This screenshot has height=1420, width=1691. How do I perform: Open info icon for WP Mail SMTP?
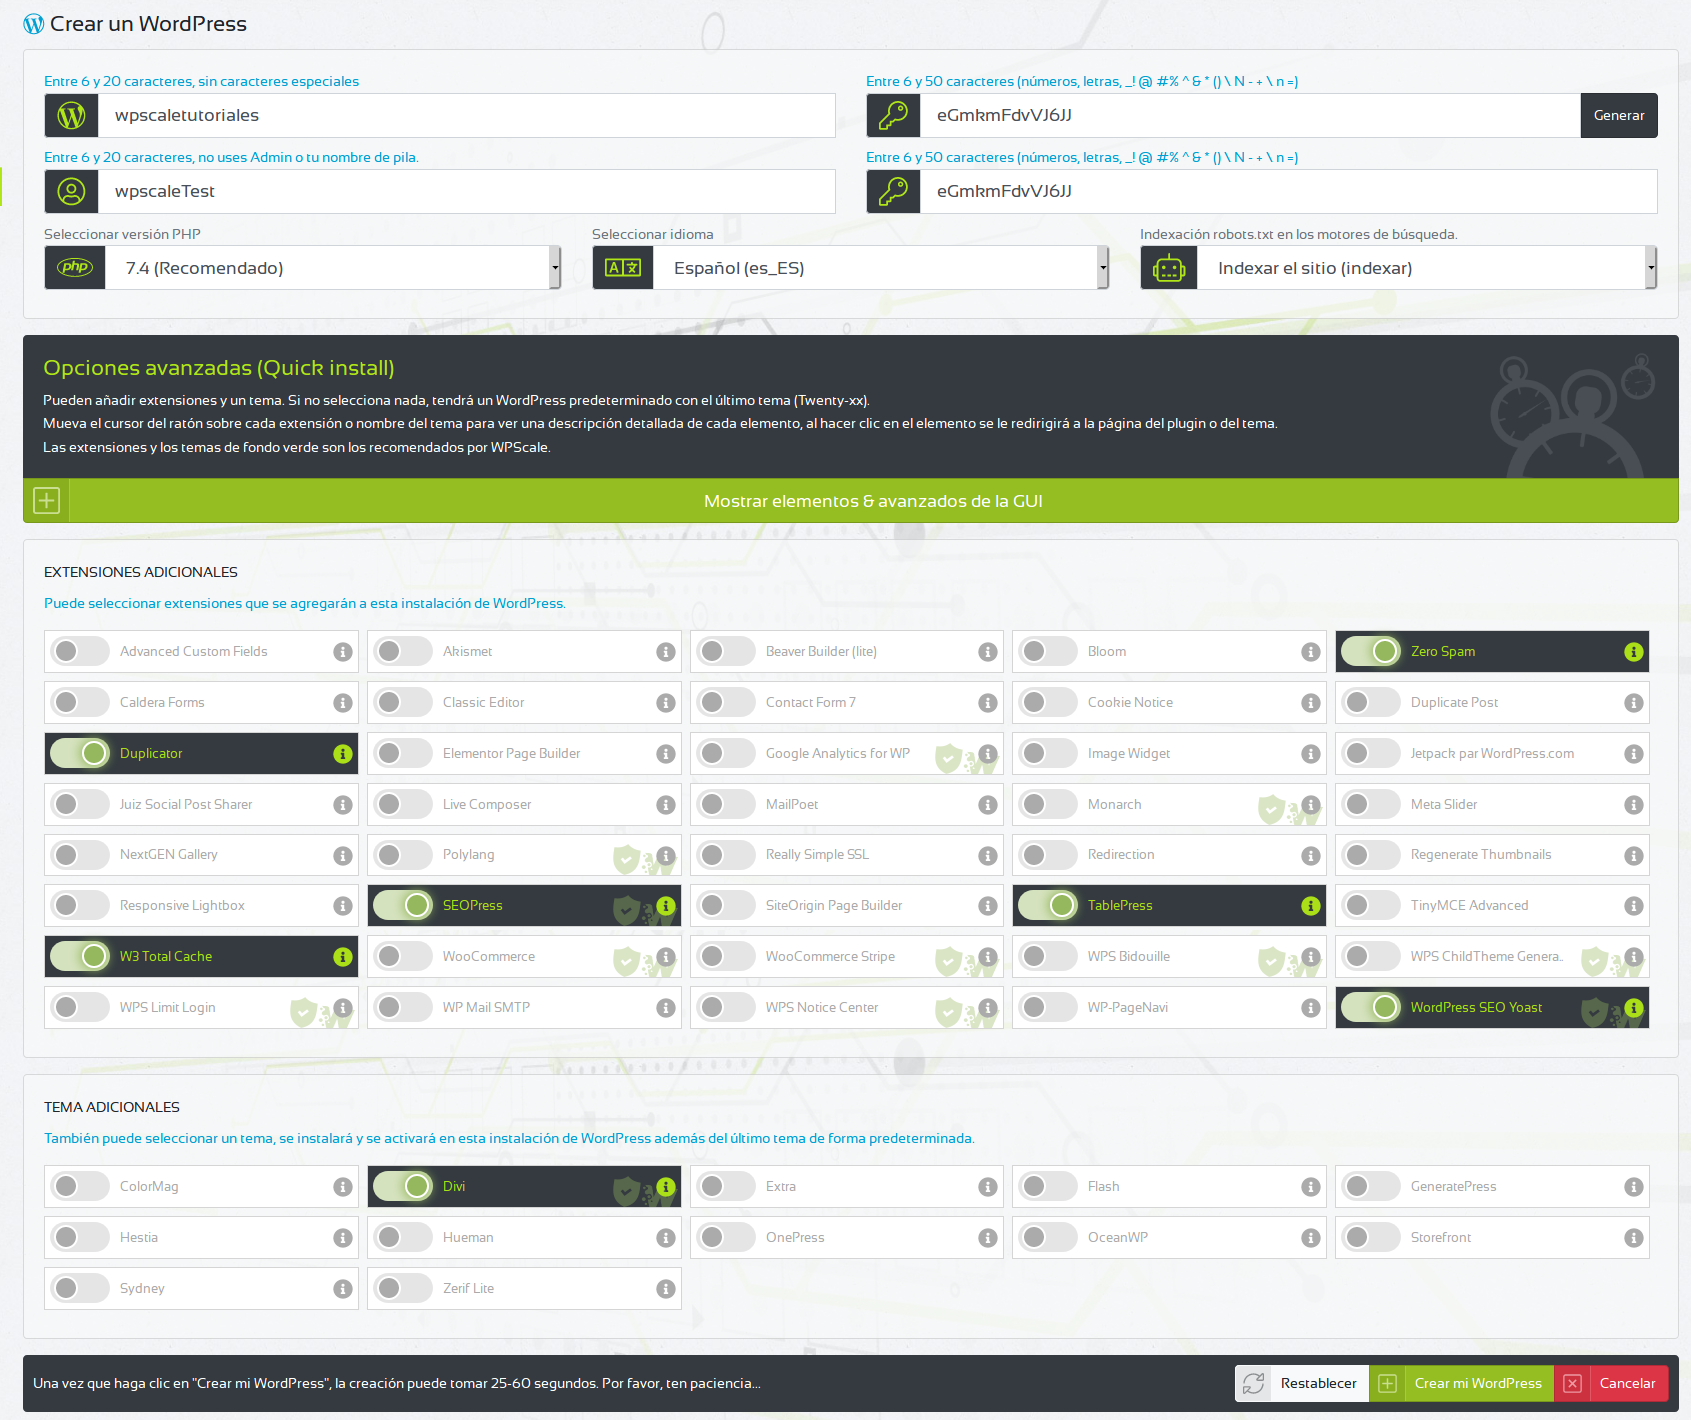[666, 1008]
